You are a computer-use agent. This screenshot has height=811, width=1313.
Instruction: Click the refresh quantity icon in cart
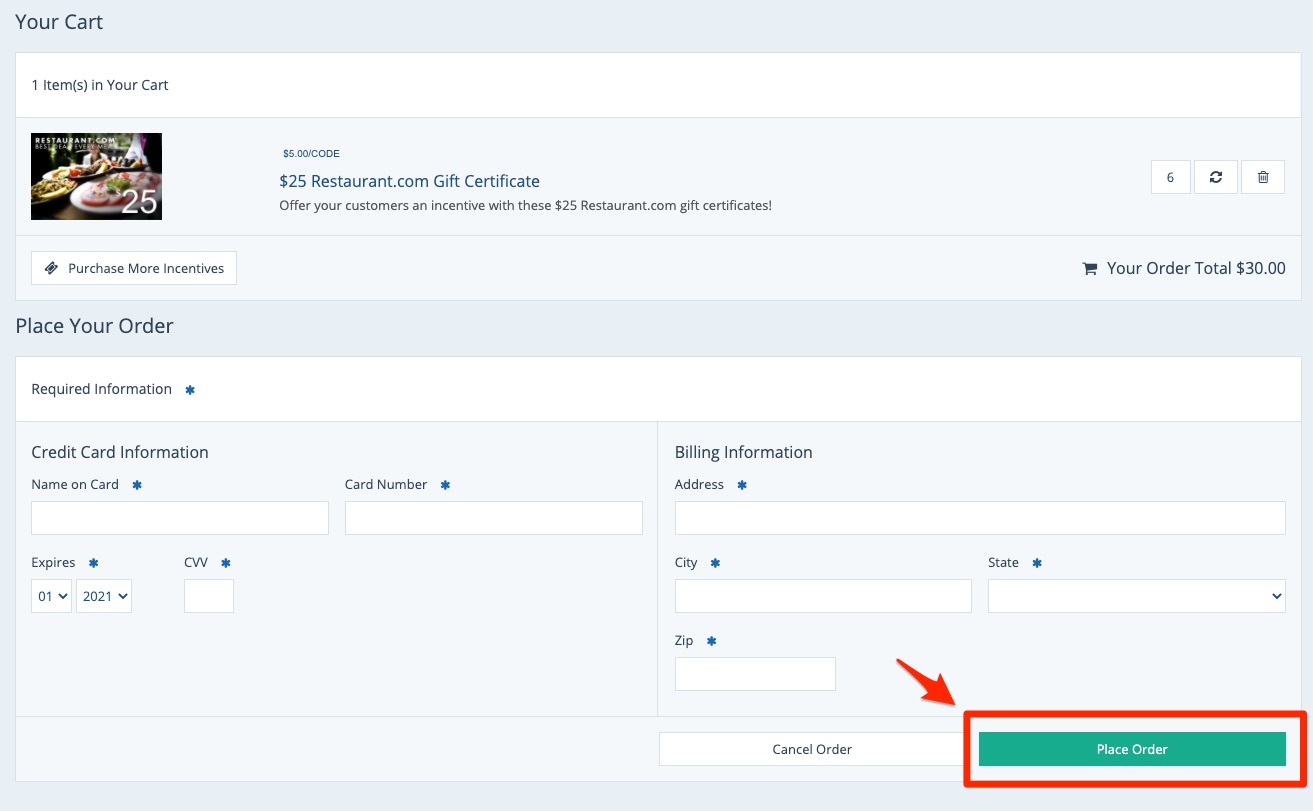click(x=1216, y=177)
